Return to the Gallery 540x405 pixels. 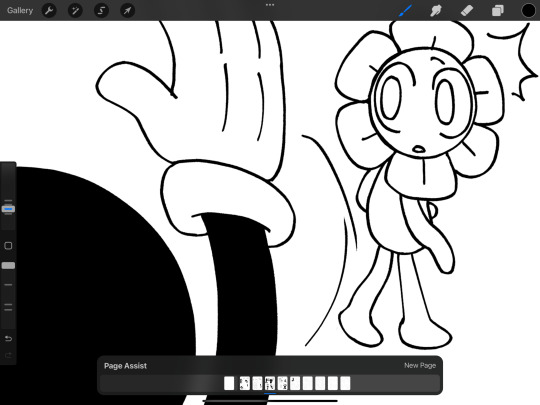click(20, 10)
